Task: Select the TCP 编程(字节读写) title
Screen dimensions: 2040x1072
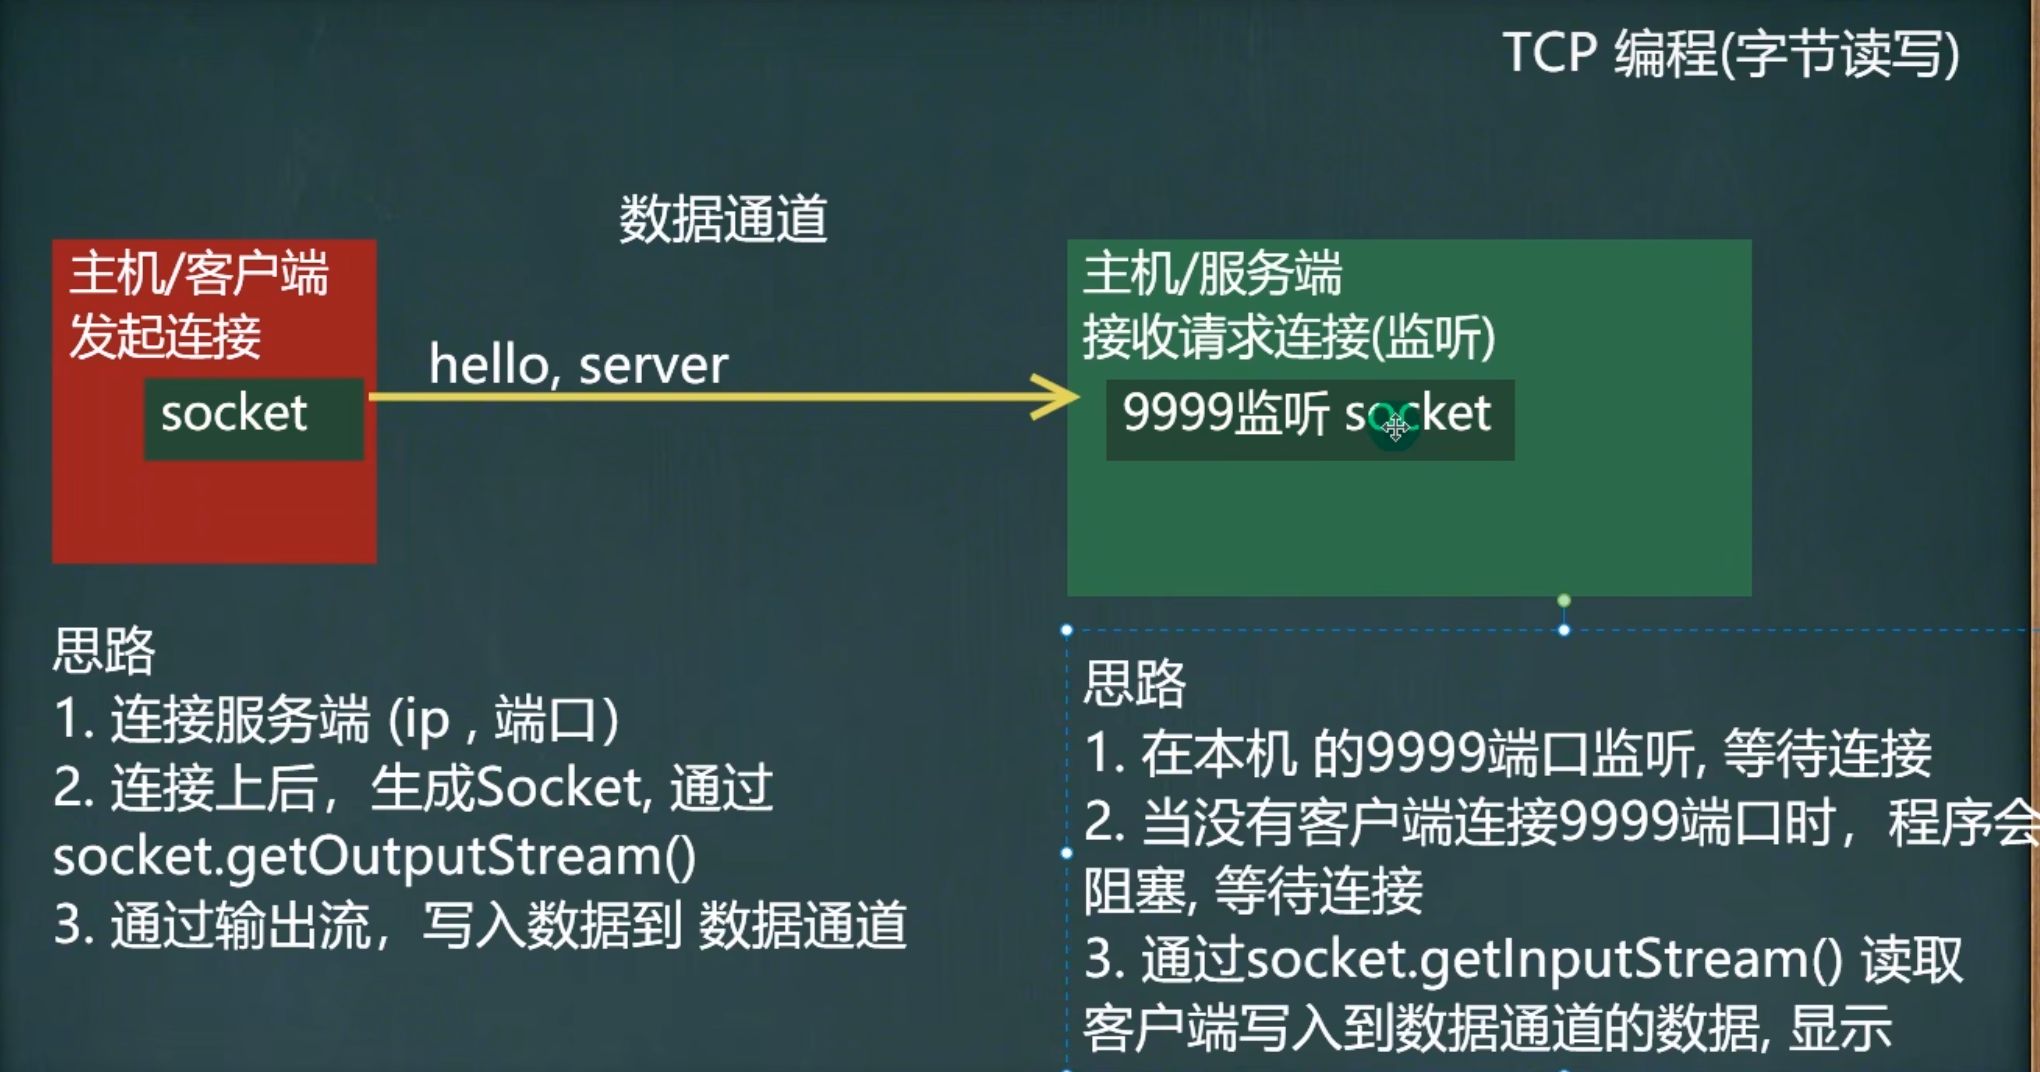Action: [x=1731, y=53]
